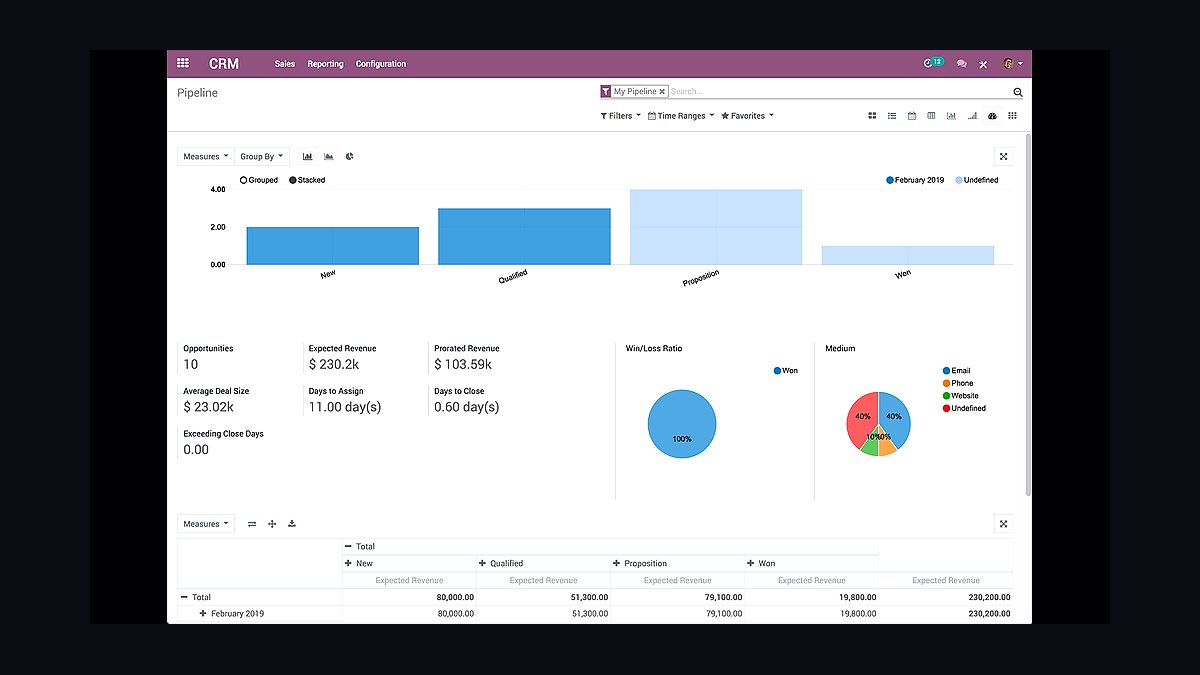Switch to List view

[892, 116]
